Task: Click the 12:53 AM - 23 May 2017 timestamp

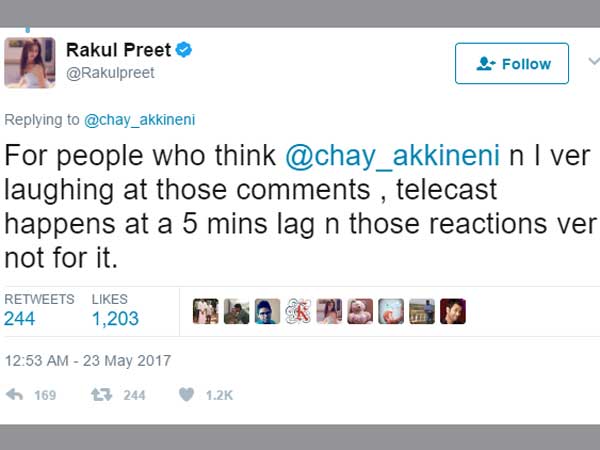Action: tap(87, 360)
